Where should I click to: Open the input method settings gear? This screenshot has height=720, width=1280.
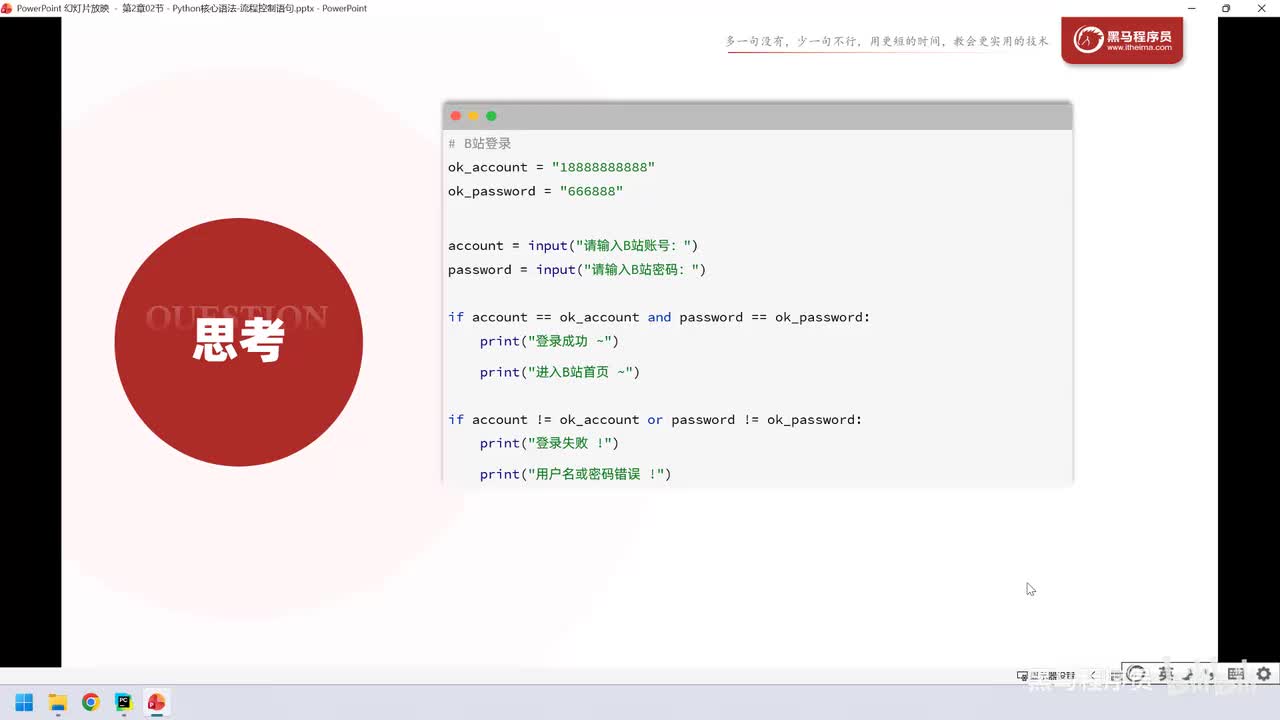[x=1264, y=675]
